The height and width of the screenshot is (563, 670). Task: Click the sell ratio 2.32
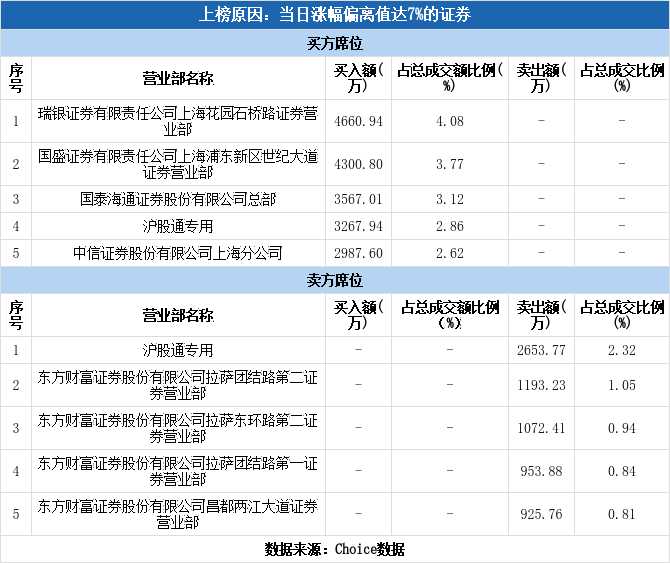622,350
